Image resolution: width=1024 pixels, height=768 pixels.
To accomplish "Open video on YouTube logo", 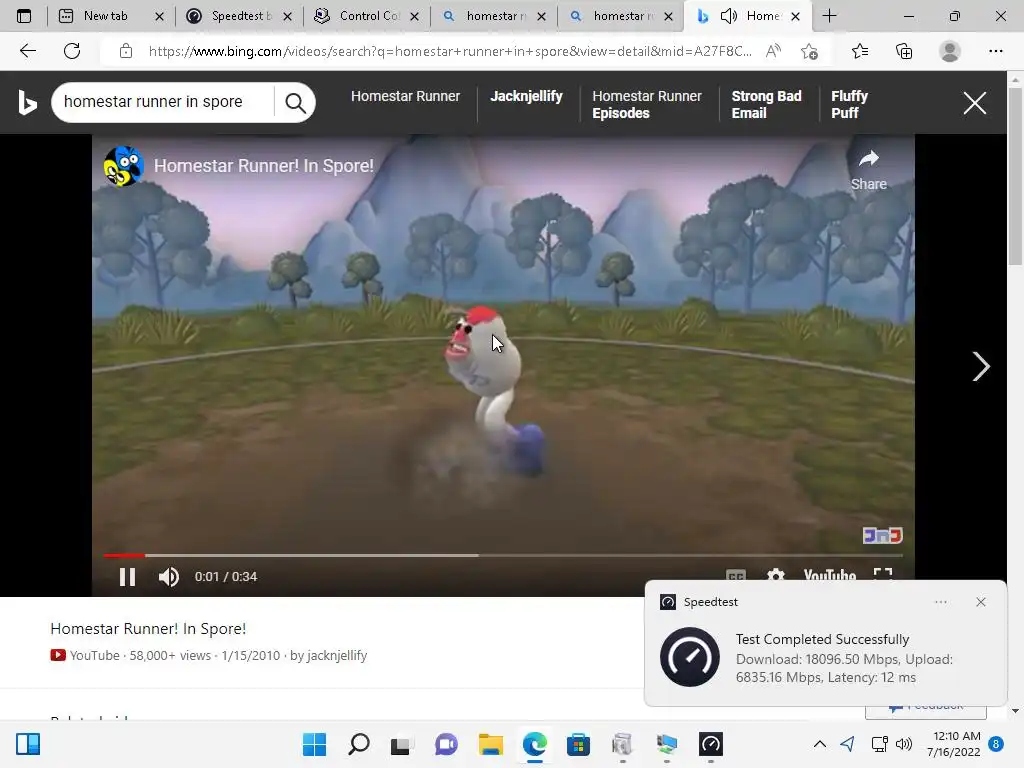I will (829, 575).
